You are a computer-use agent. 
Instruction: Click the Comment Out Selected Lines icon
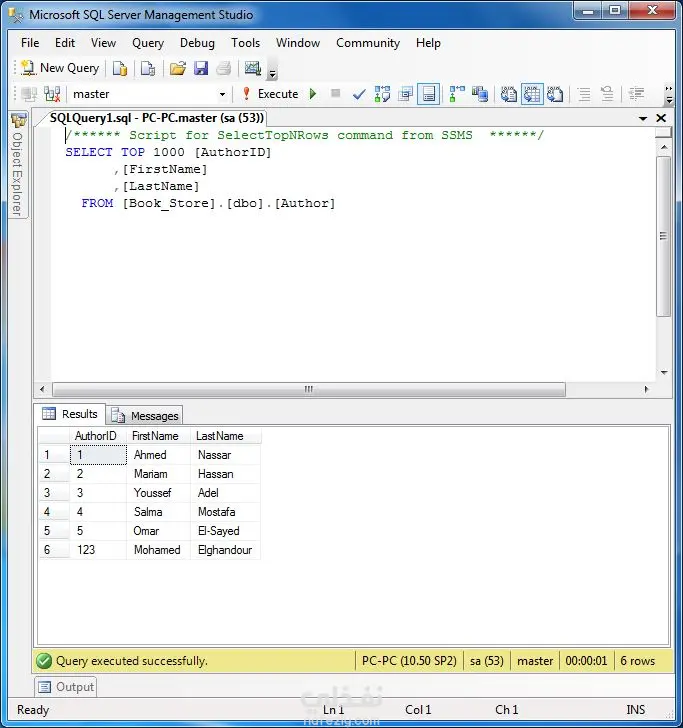point(584,94)
